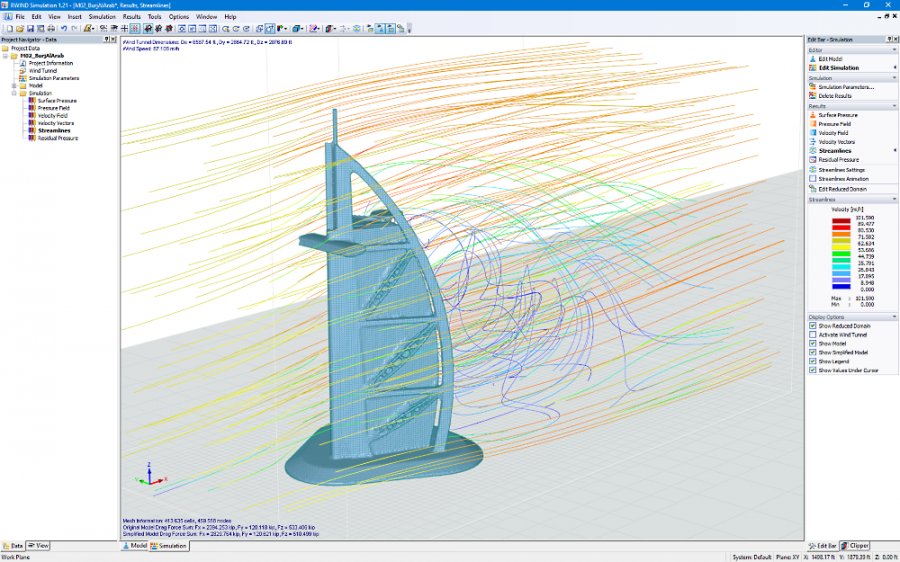The height and width of the screenshot is (562, 900).
Task: Click the Simulation Parameters icon in navigator tree
Action: point(23,78)
